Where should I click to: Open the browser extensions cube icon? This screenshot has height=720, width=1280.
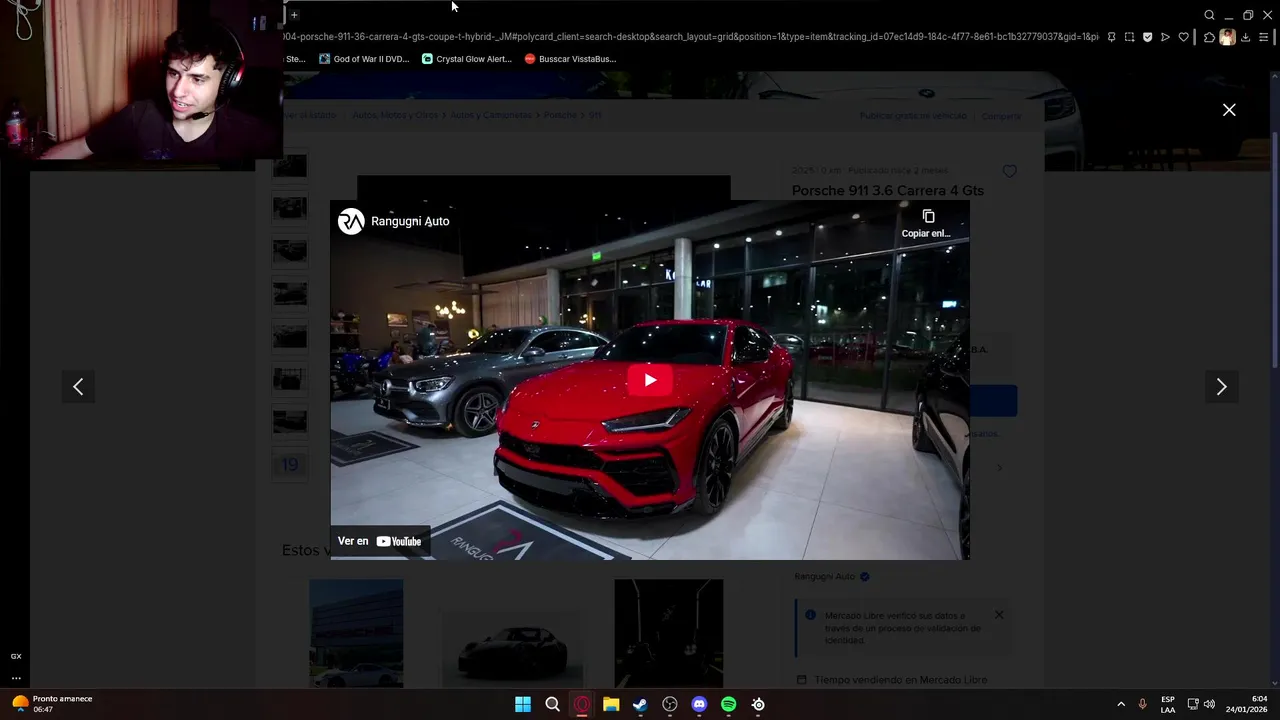coord(1209,37)
